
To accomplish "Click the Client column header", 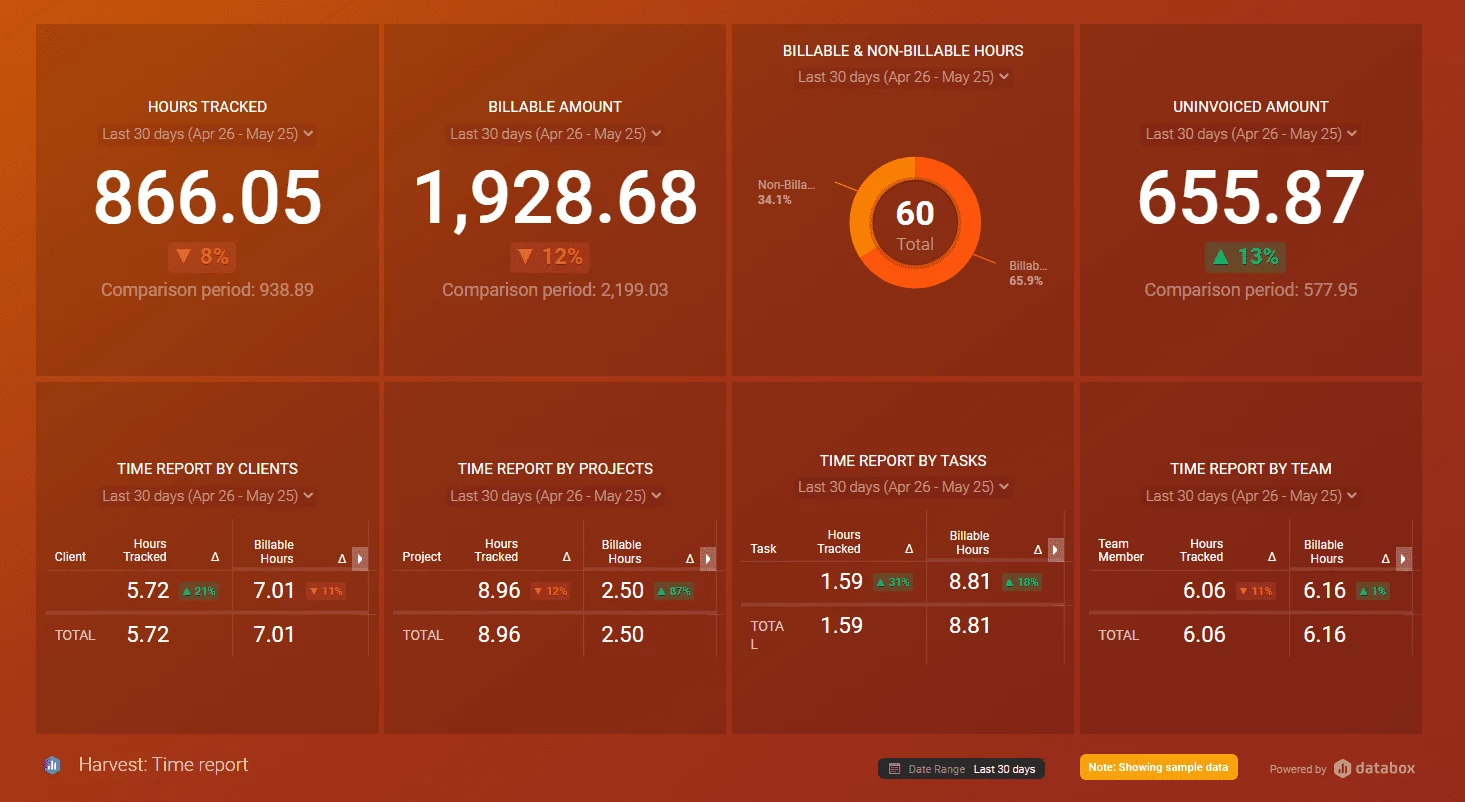I will click(x=70, y=557).
